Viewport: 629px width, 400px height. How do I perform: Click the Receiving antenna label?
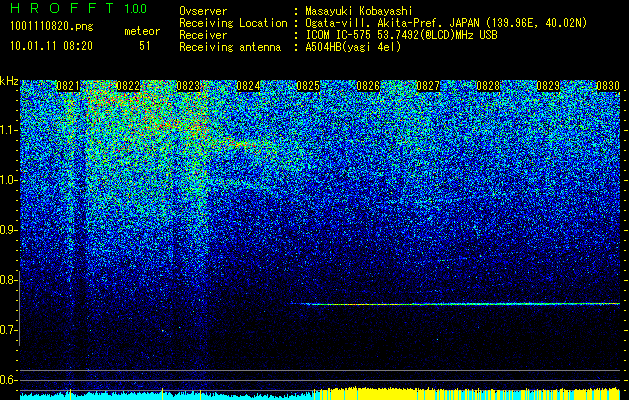pos(230,47)
